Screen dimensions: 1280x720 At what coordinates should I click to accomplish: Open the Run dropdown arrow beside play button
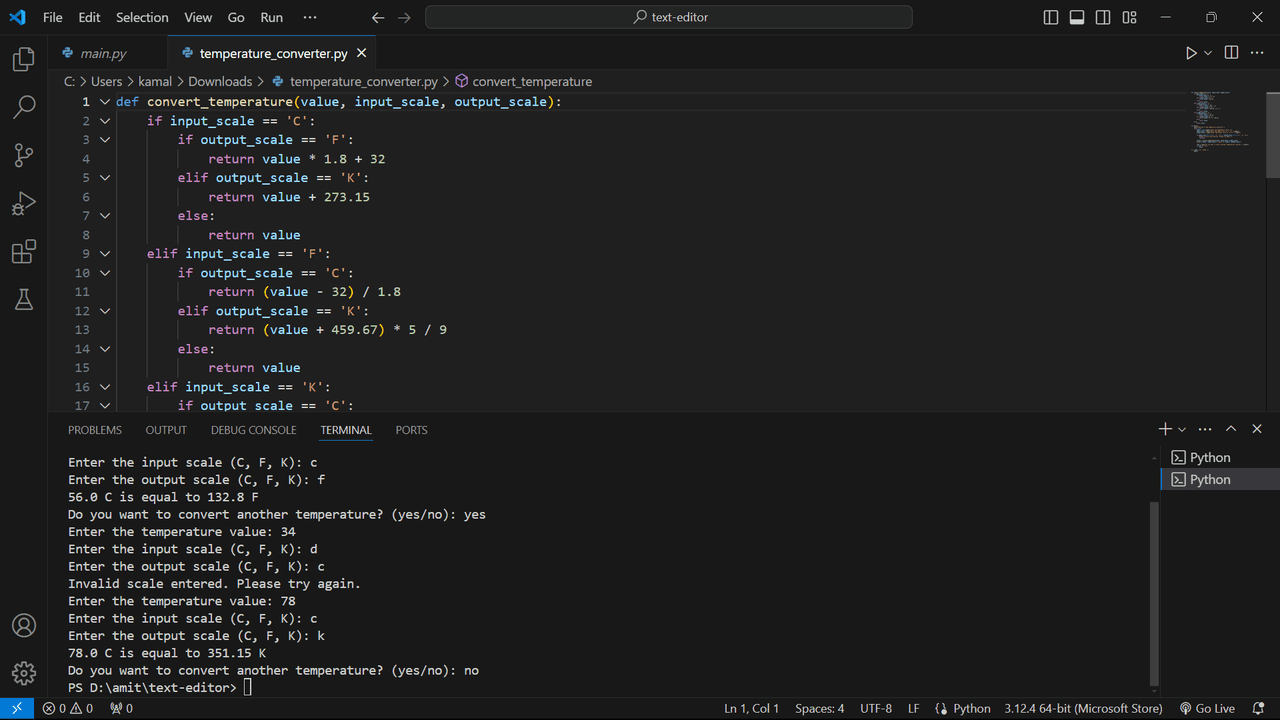point(1208,53)
